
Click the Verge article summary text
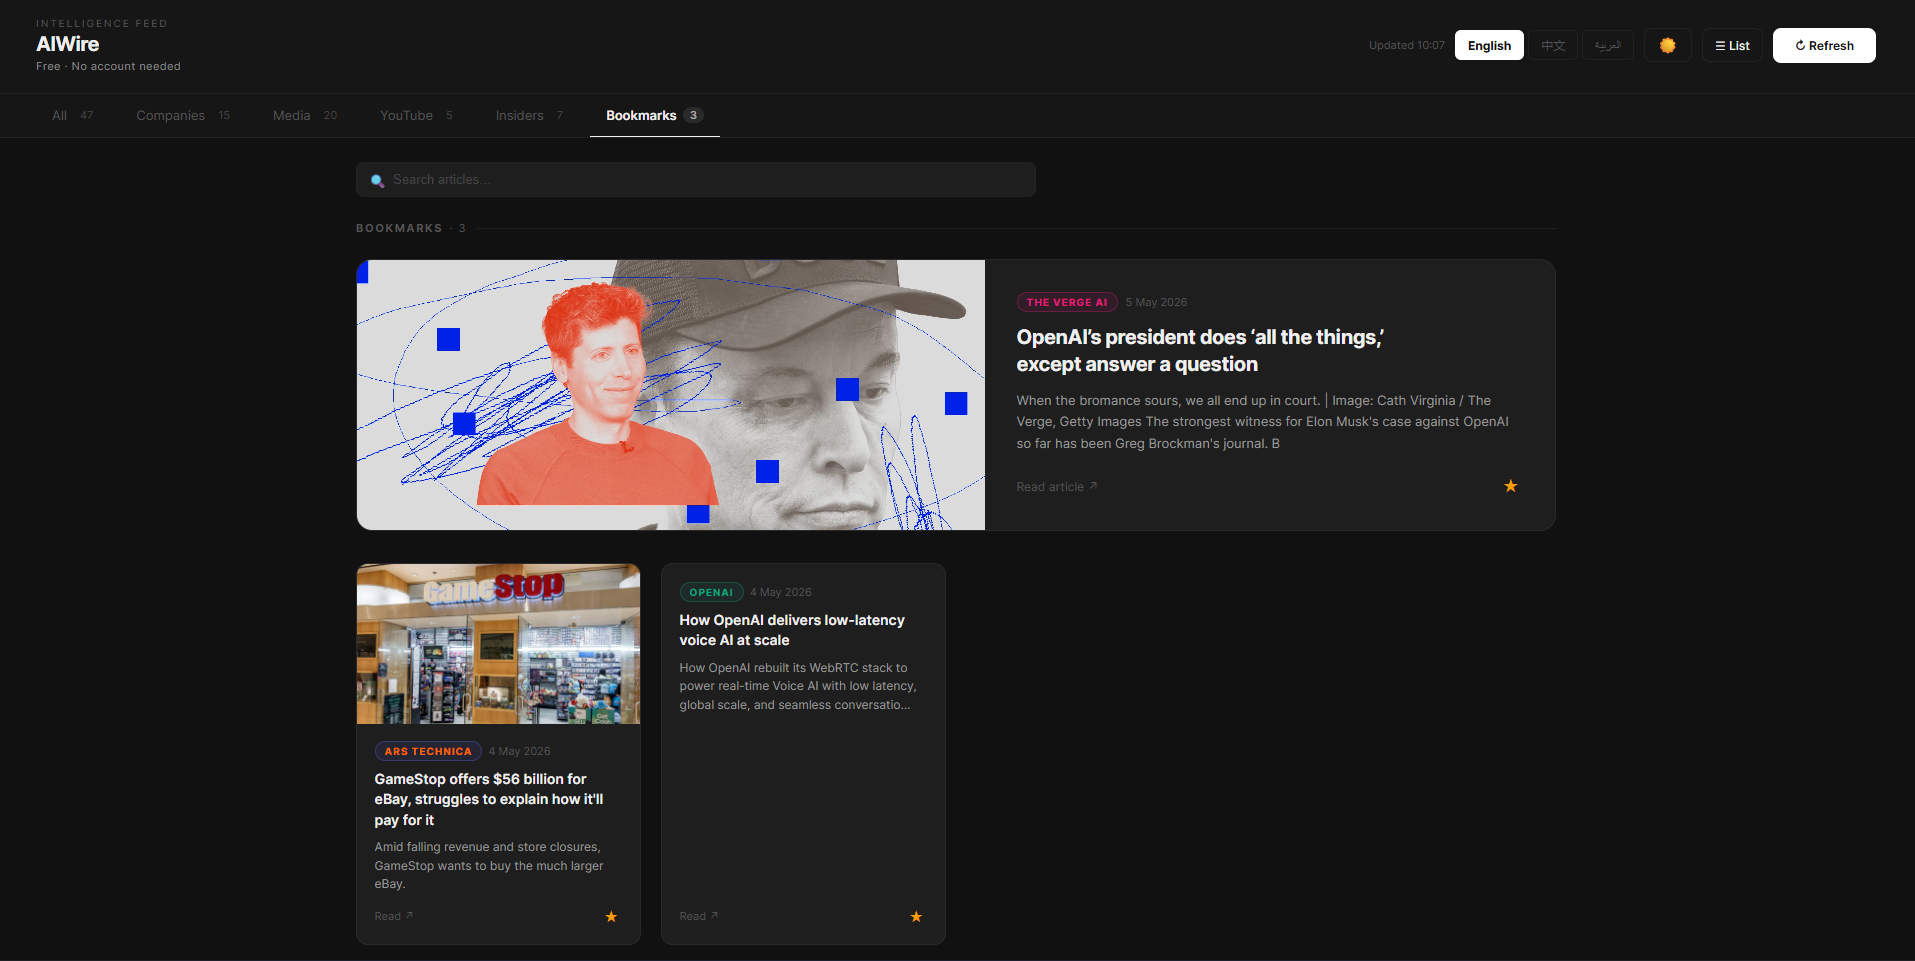click(x=1263, y=422)
